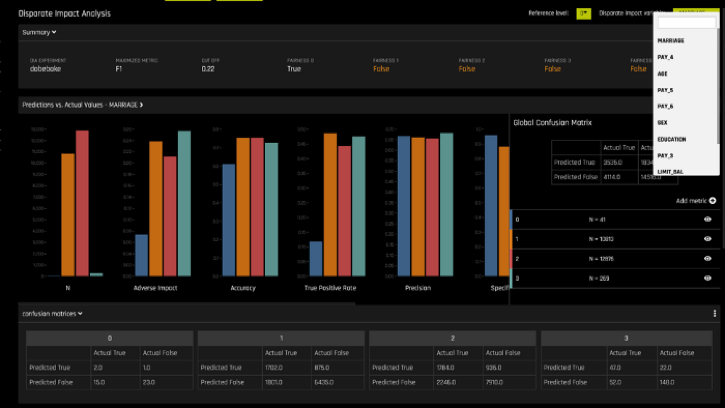Click the Accuracy chart label
This screenshot has height=408, width=725.
(x=242, y=288)
